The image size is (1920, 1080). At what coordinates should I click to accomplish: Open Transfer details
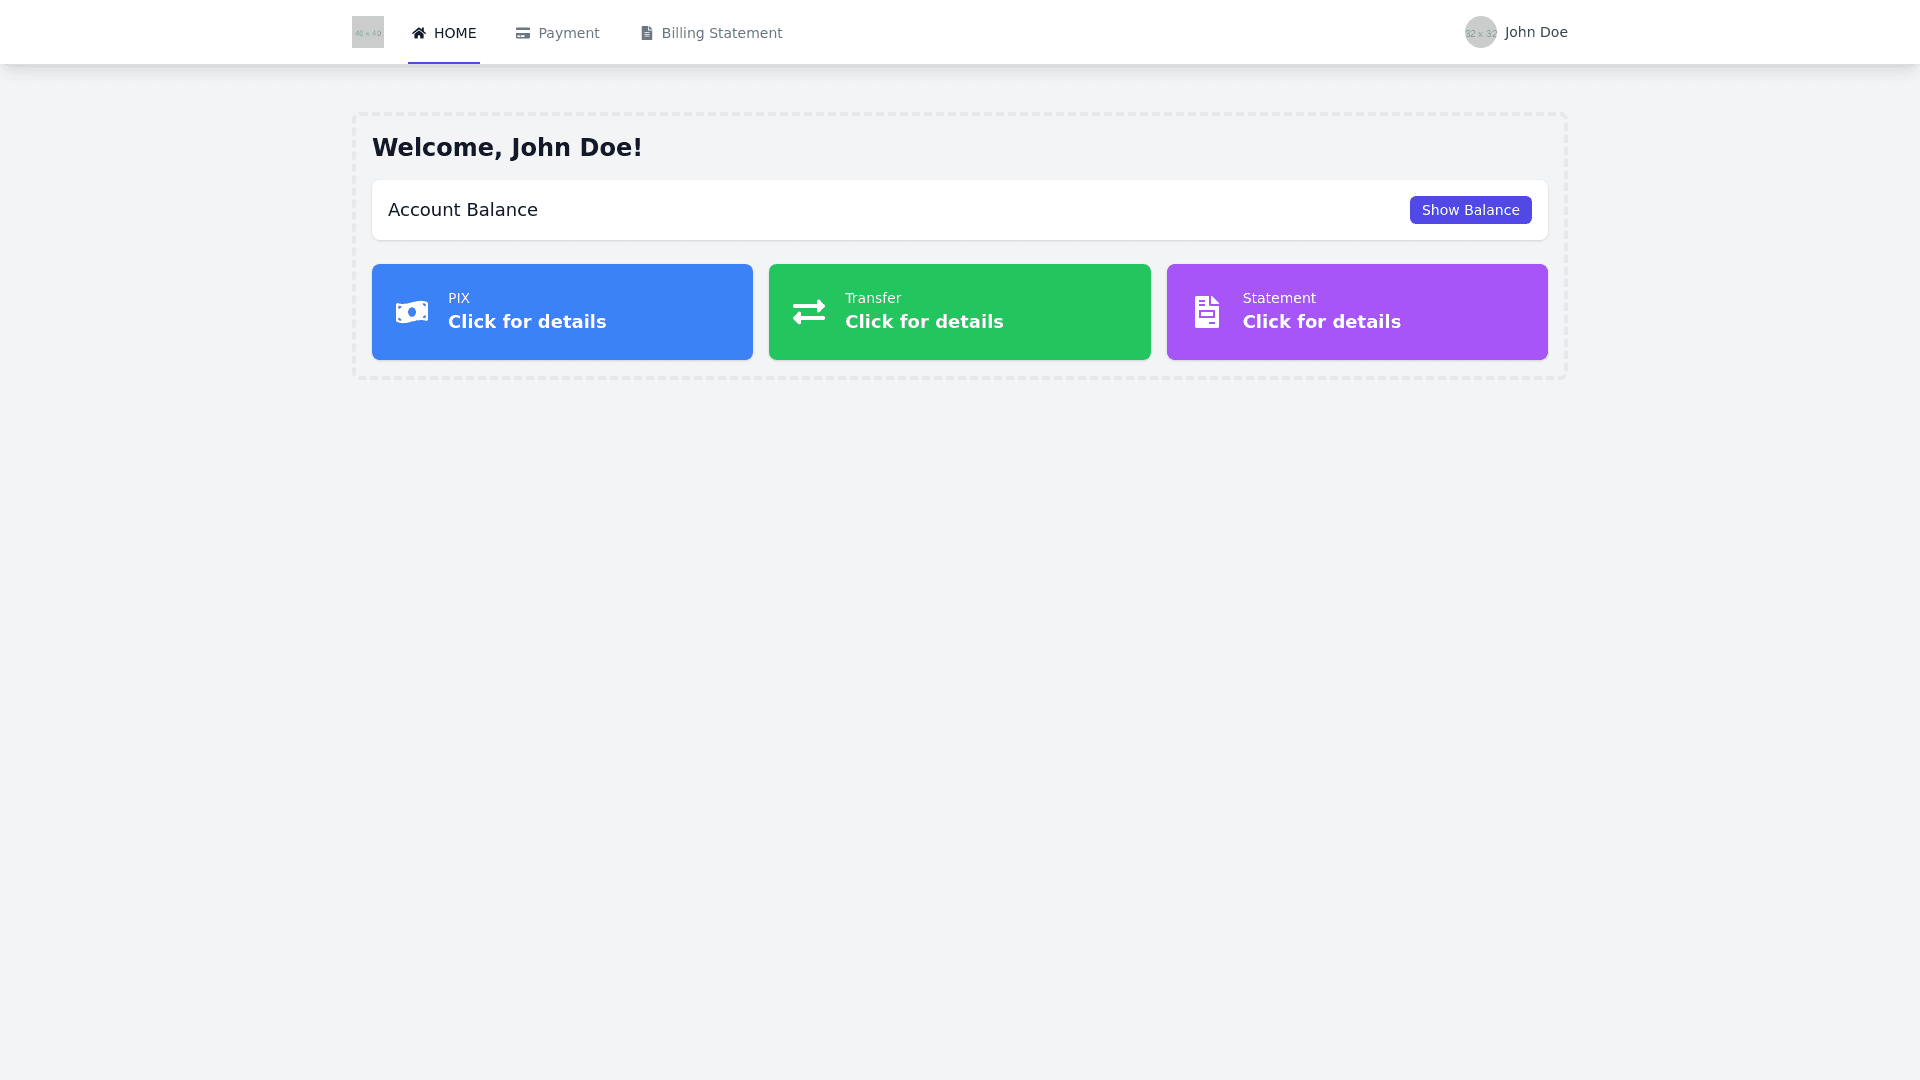959,311
